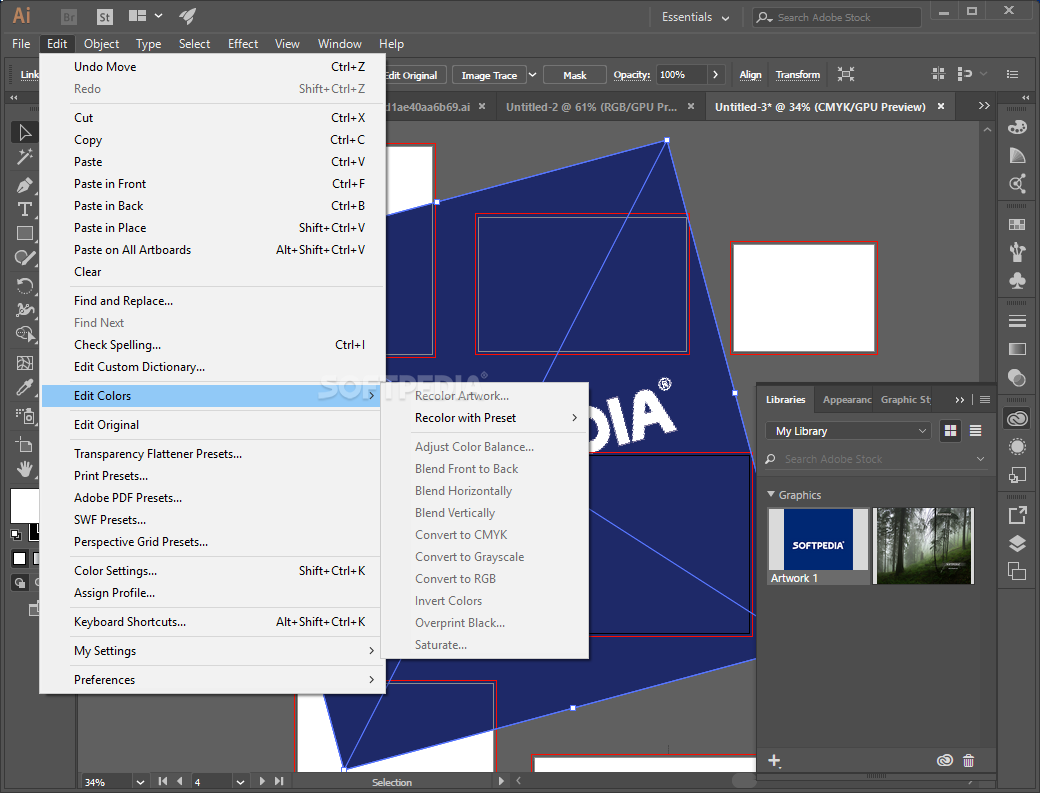Click the isolate selected object icon
Image resolution: width=1040 pixels, height=793 pixels.
846,74
